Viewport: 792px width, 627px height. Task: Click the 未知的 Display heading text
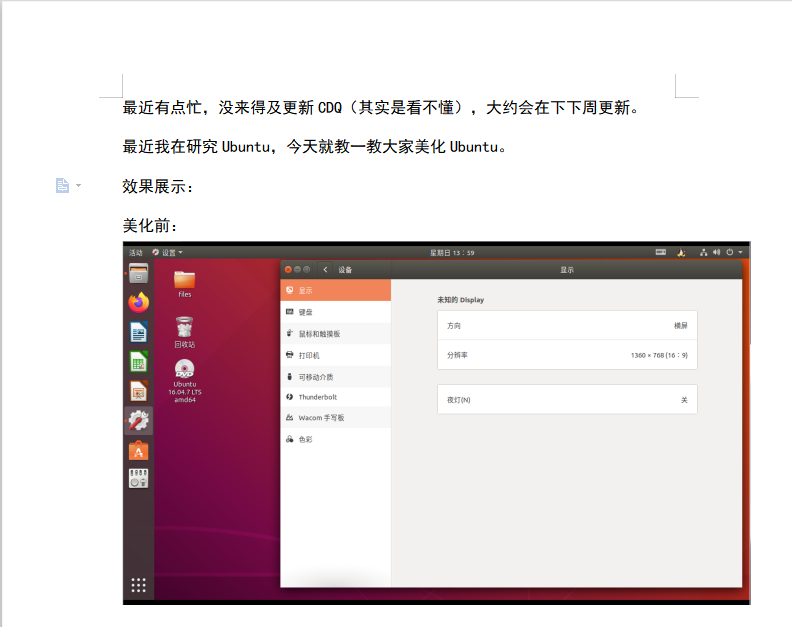pyautogui.click(x=461, y=300)
